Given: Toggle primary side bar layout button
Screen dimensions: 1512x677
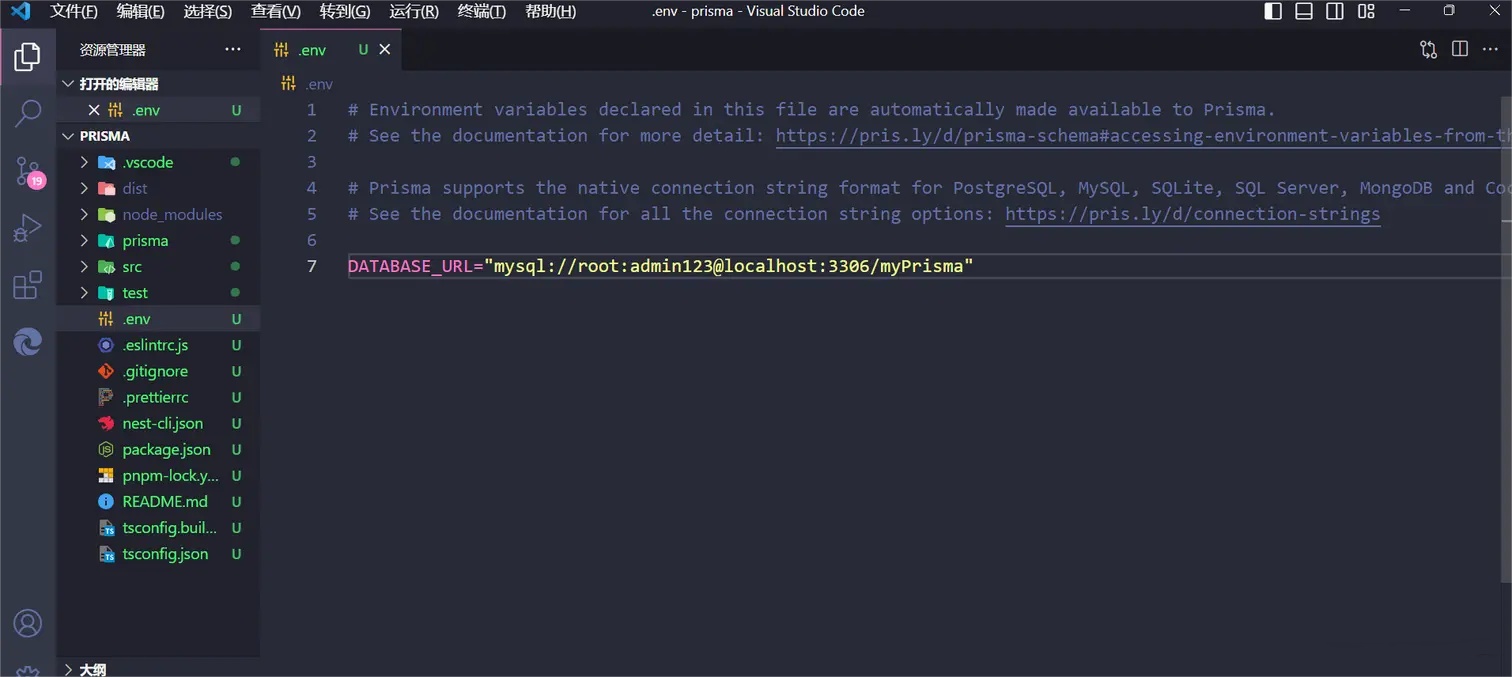Looking at the screenshot, I should [x=1273, y=11].
